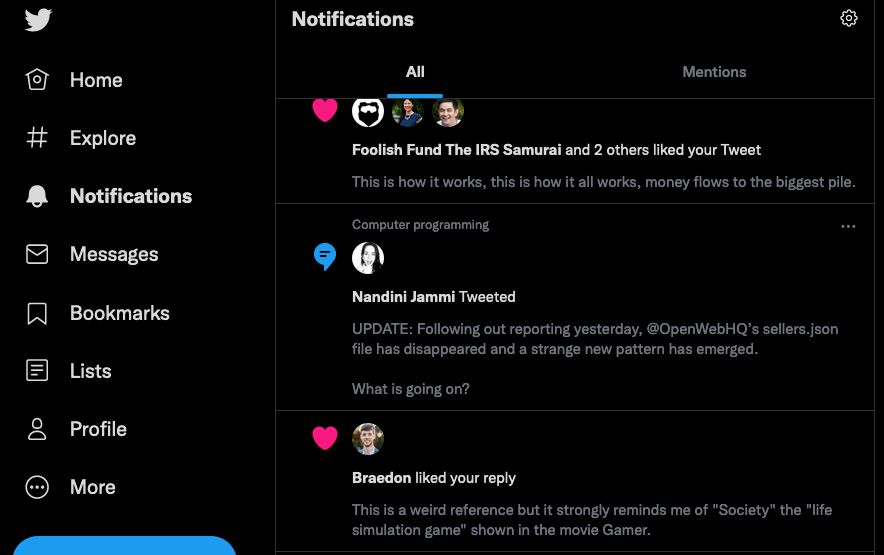Click Braedon's profile picture
The image size is (884, 555).
368,438
